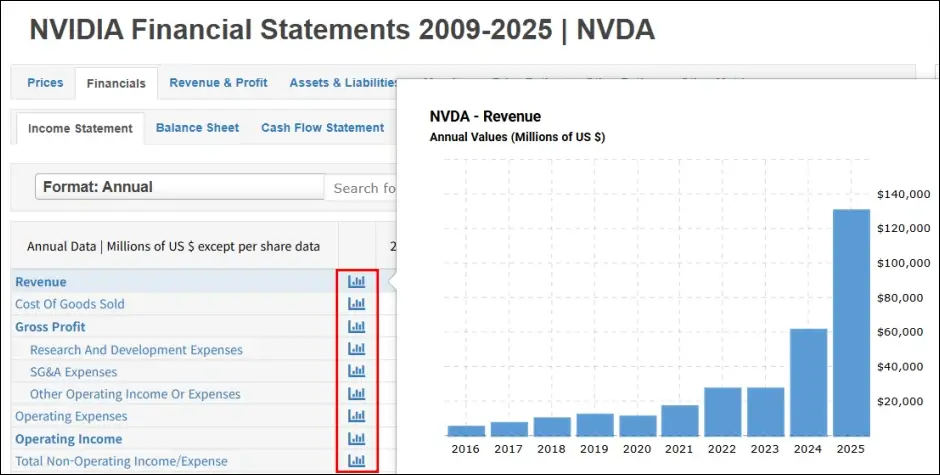940x475 pixels.
Task: Switch to the Balance Sheet sub-tab
Action: (x=197, y=128)
